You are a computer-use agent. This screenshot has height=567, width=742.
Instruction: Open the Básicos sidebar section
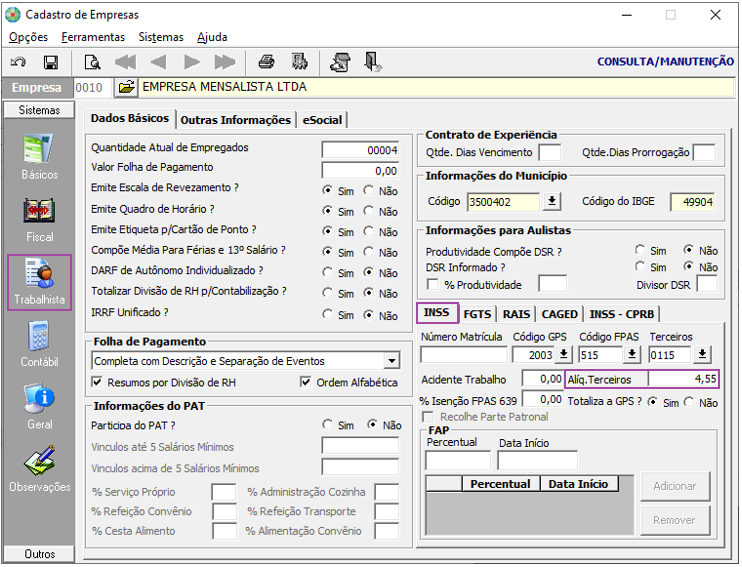click(x=39, y=158)
